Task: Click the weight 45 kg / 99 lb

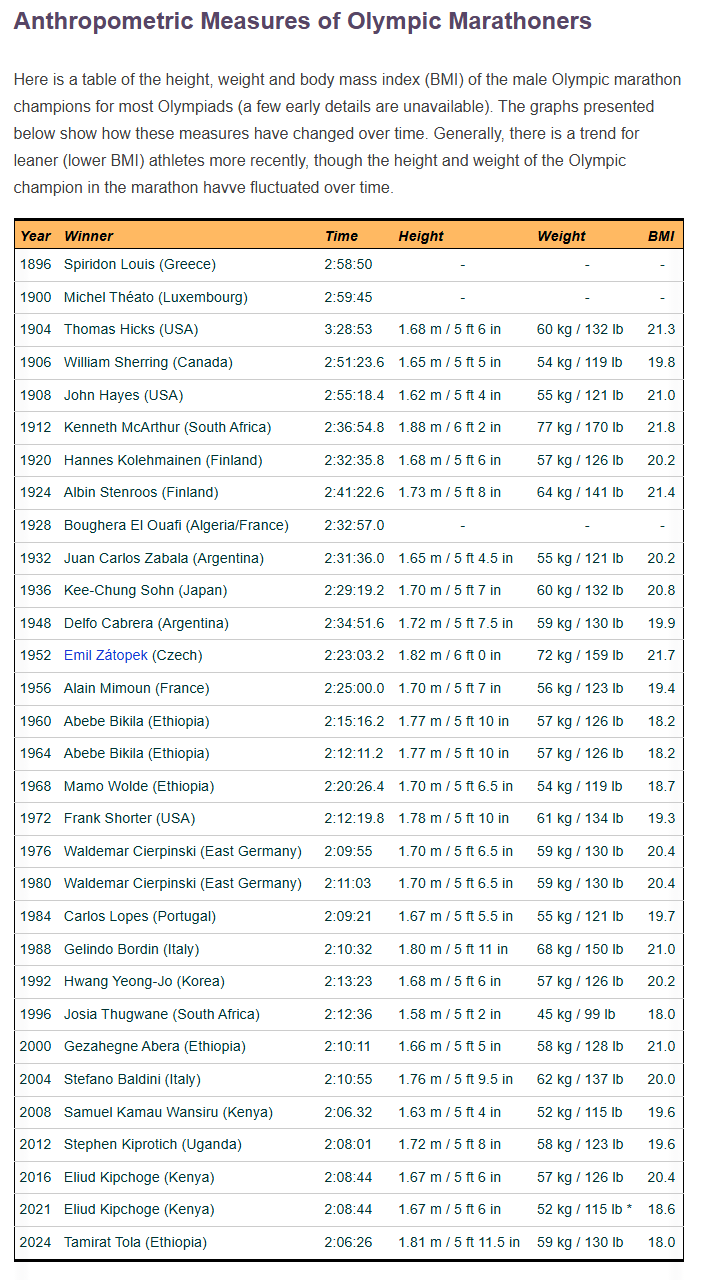Action: click(576, 1014)
